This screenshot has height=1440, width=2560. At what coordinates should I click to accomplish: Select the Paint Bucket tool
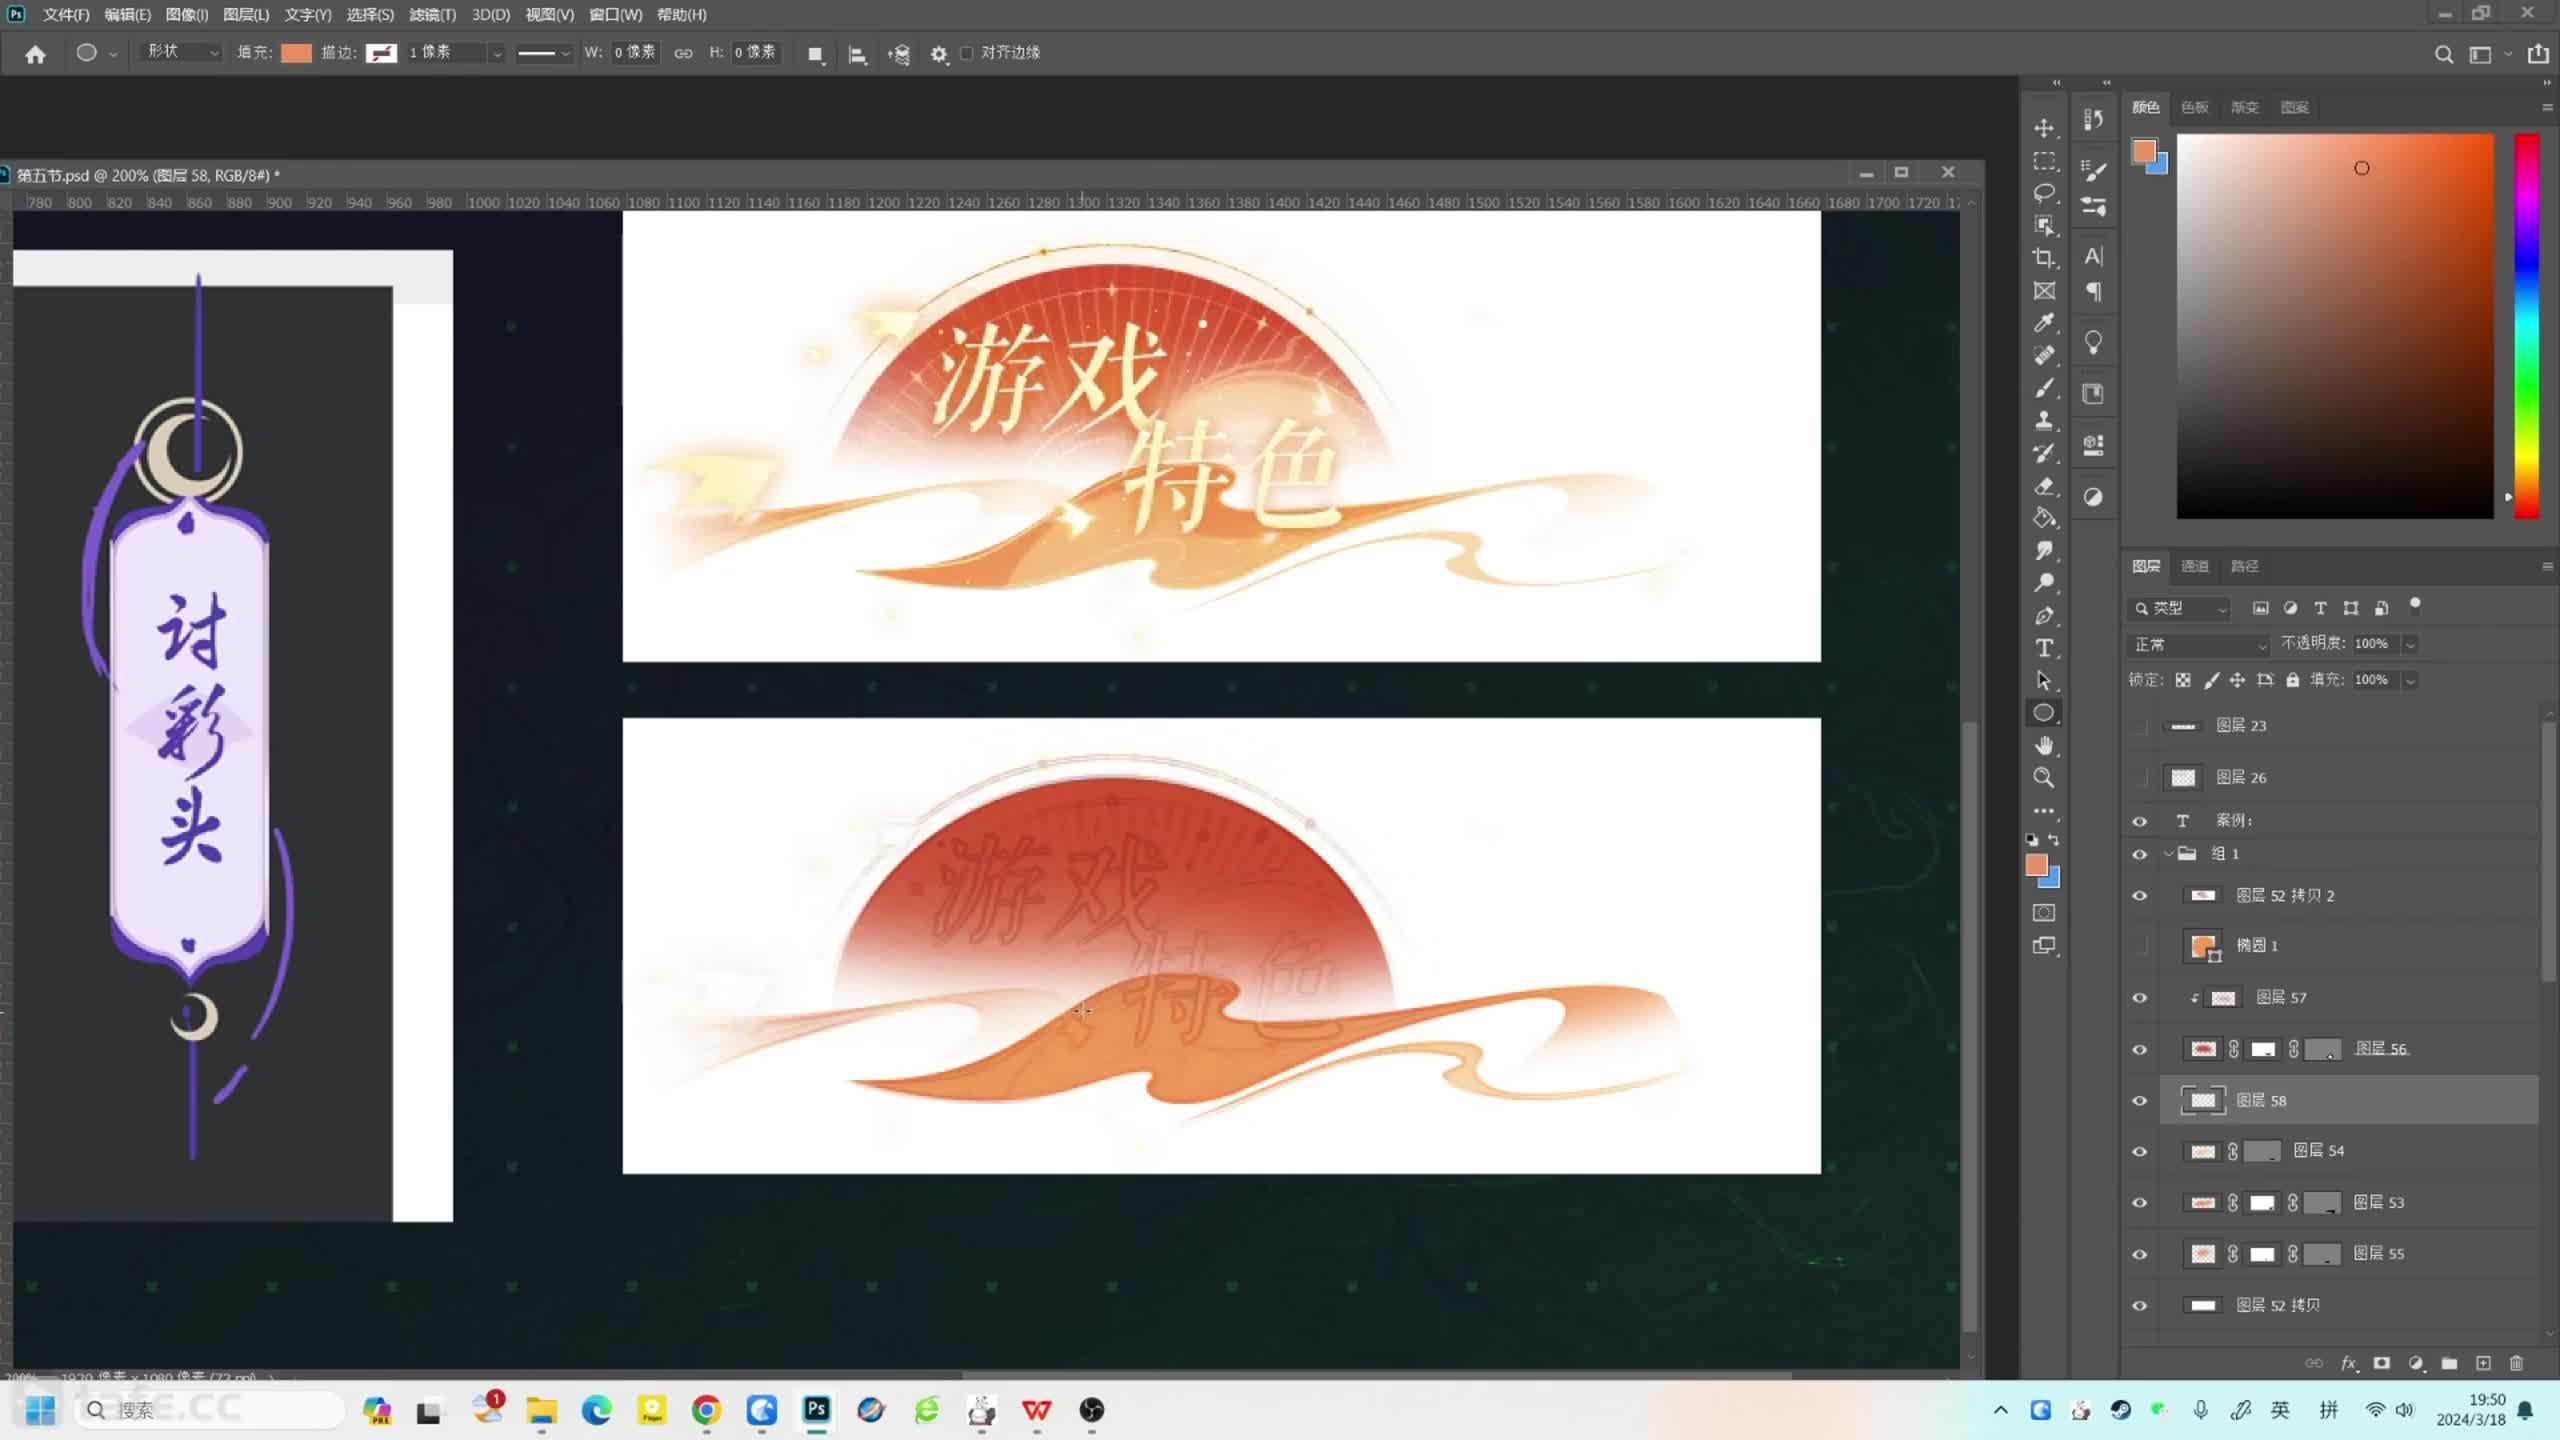click(2044, 518)
